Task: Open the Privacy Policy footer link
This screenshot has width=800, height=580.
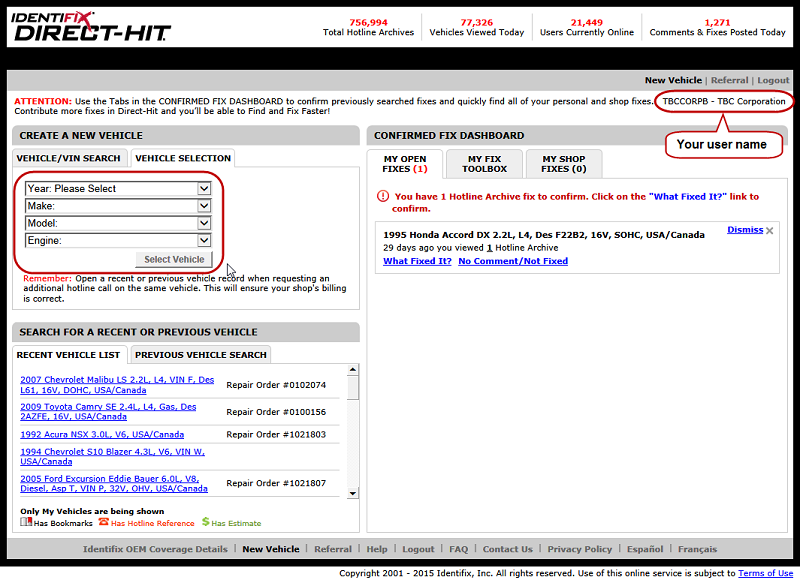Action: [x=580, y=549]
